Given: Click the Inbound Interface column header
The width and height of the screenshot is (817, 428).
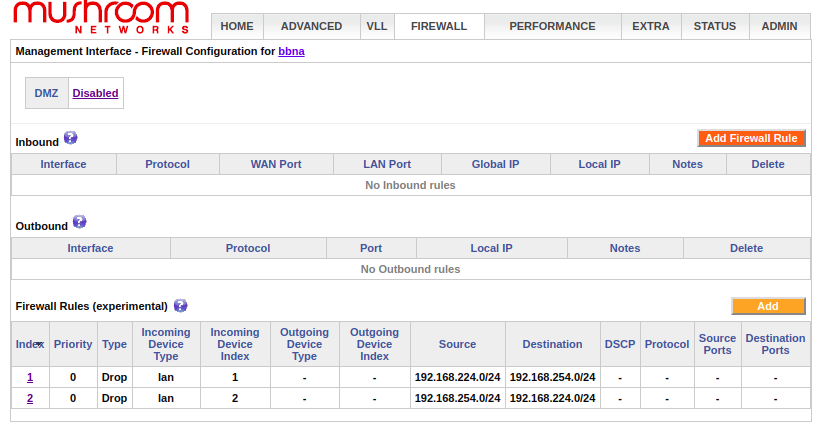Looking at the screenshot, I should tap(64, 164).
